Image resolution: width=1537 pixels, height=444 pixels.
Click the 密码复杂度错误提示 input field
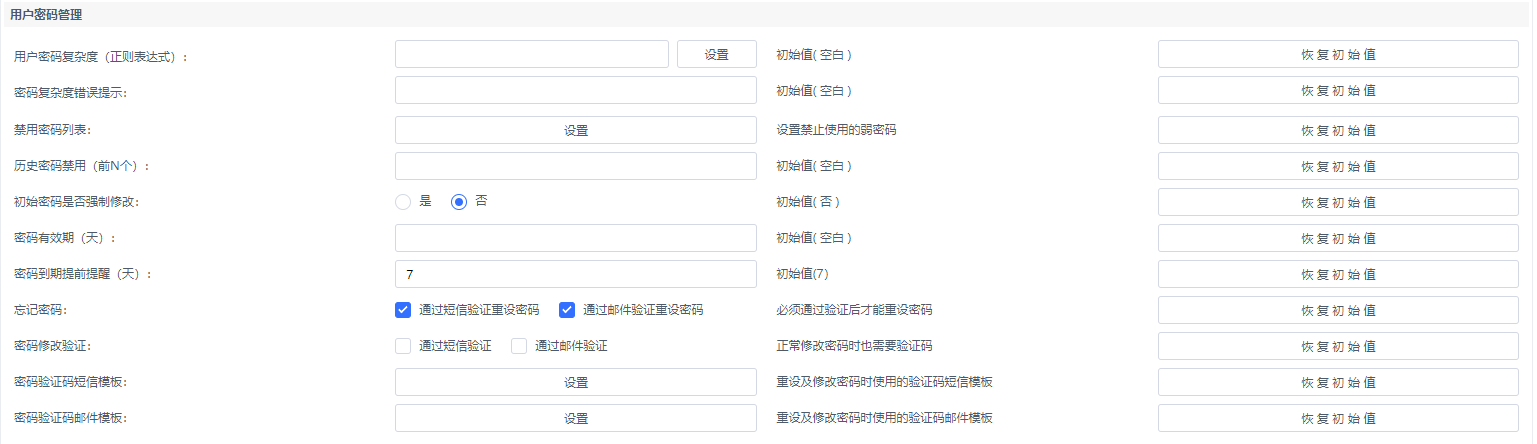[576, 90]
